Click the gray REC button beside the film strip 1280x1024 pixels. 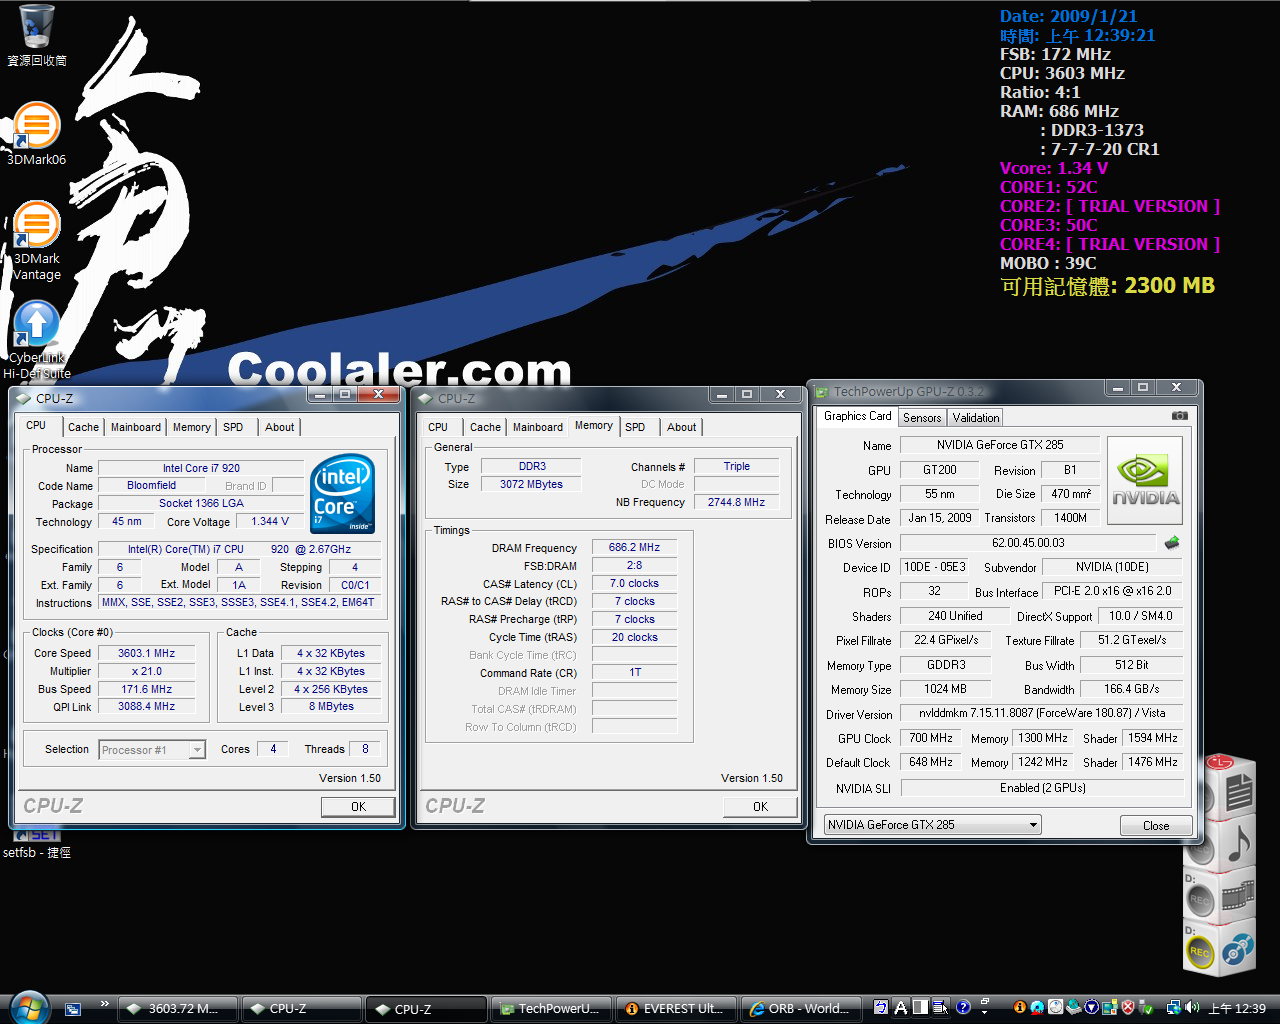pos(1200,900)
